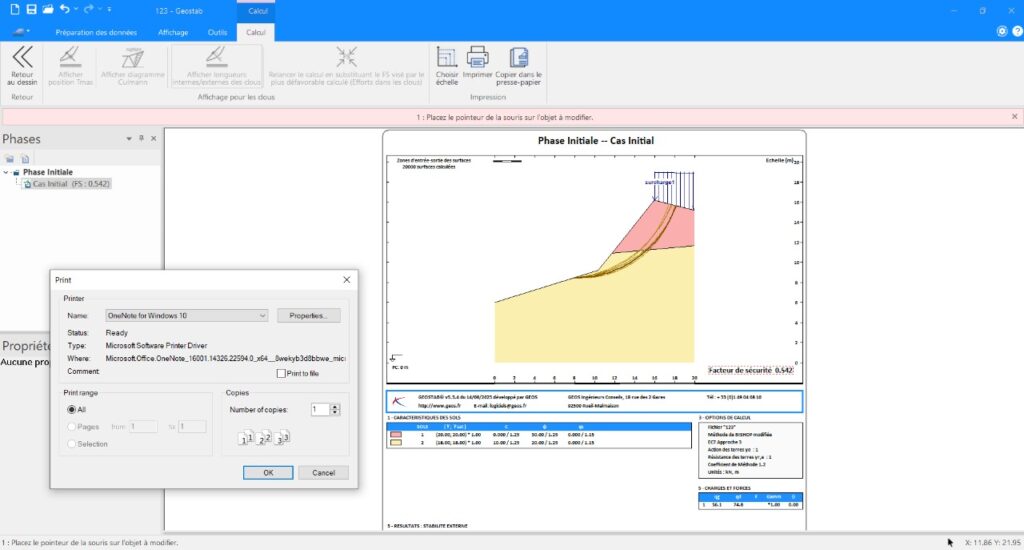The height and width of the screenshot is (550, 1024).
Task: Toggle the Phases panel pin icon
Action: 141,138
